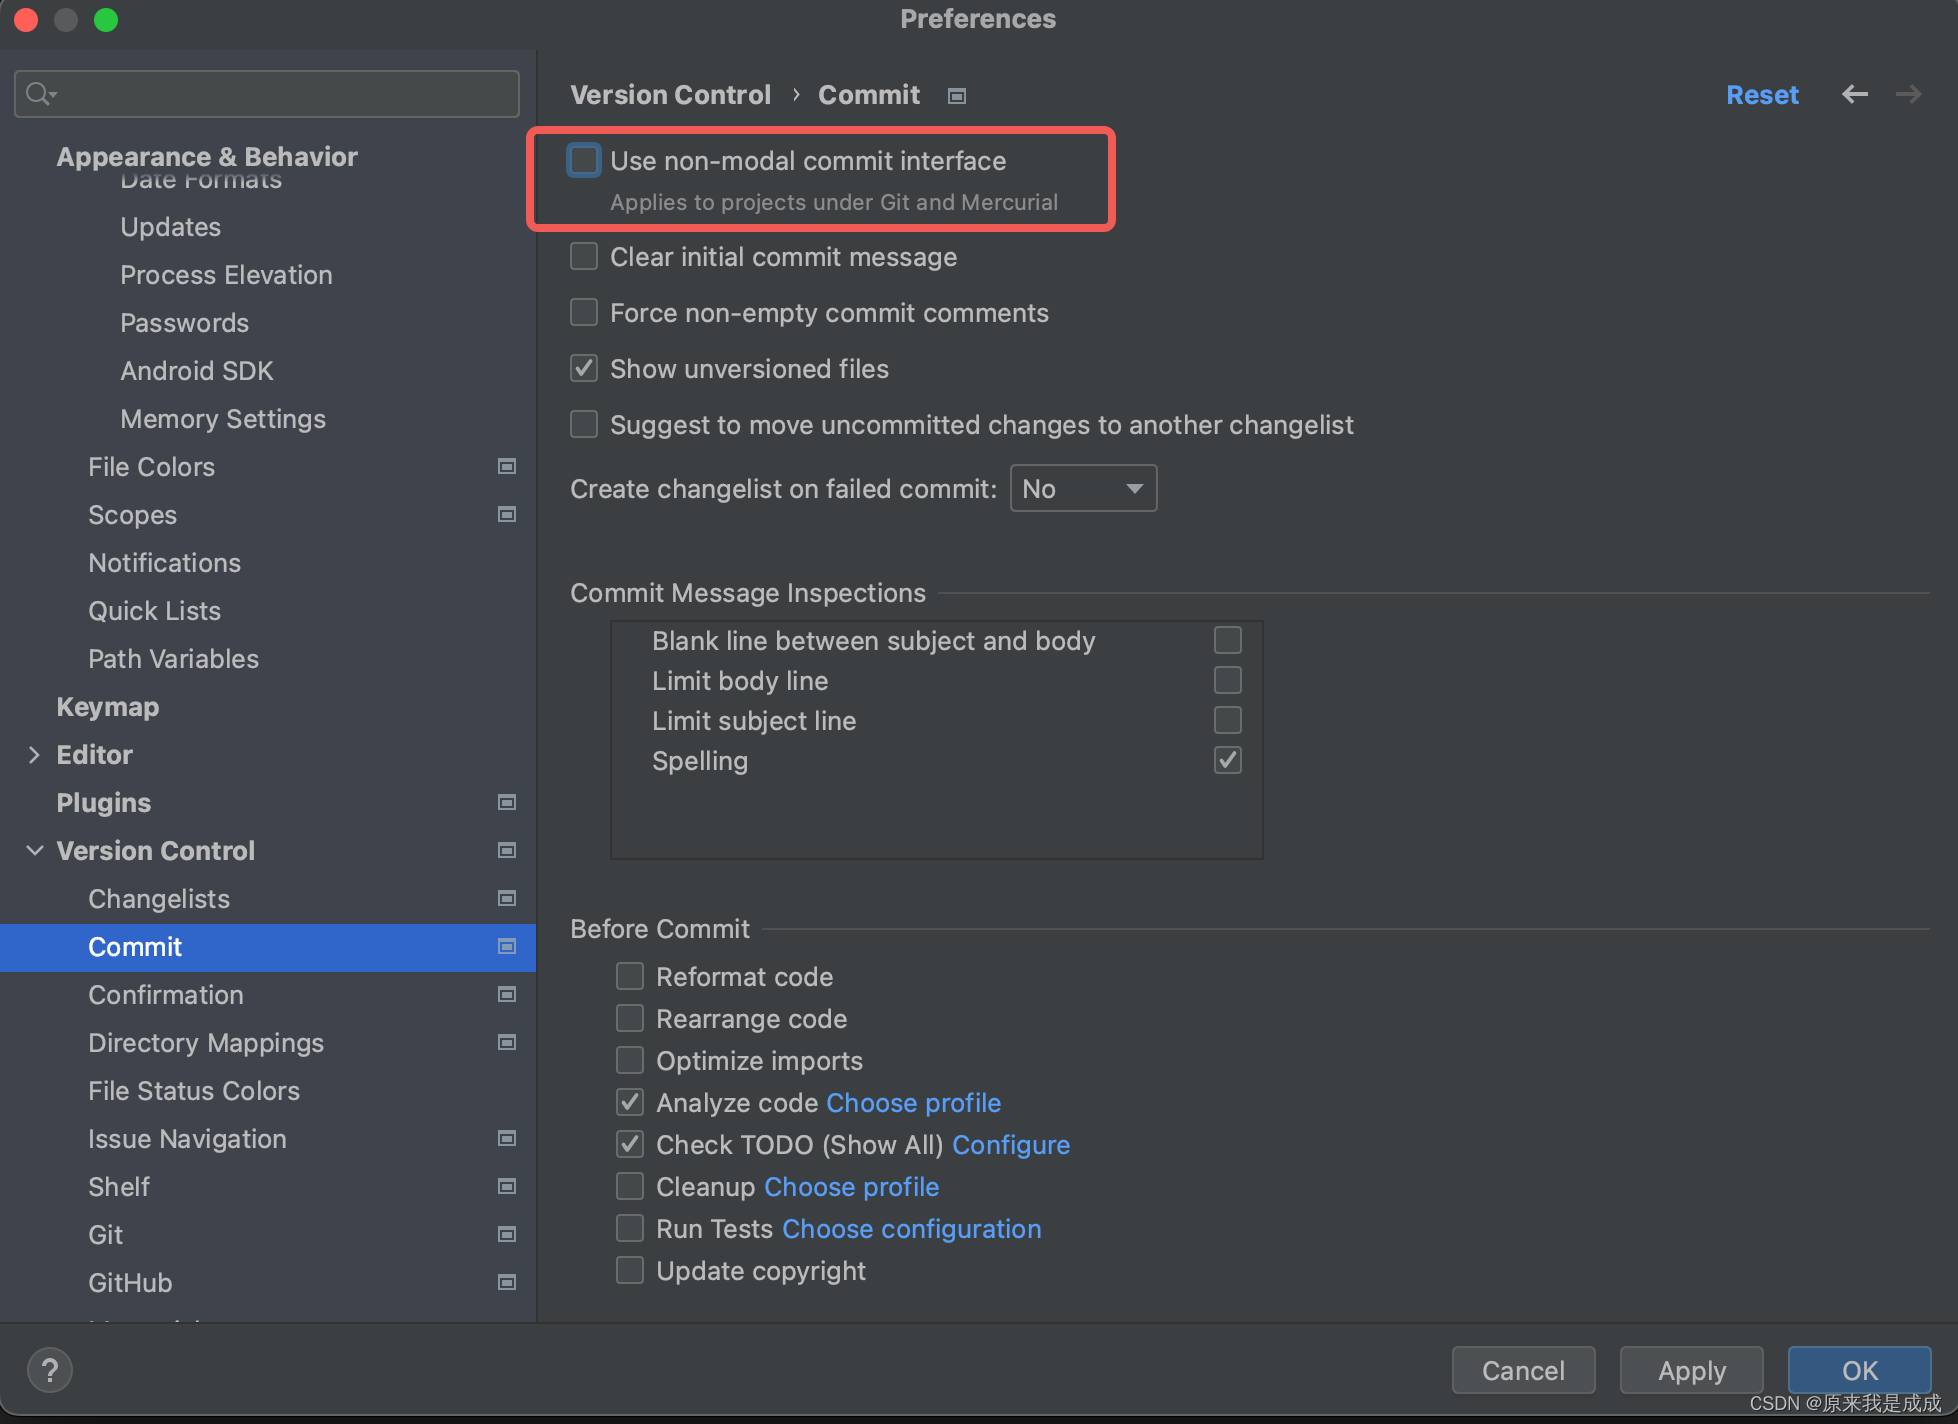Screen dimensions: 1958x1424
Task: Click the magnifier icon in the settings search box
Action: tap(39, 93)
